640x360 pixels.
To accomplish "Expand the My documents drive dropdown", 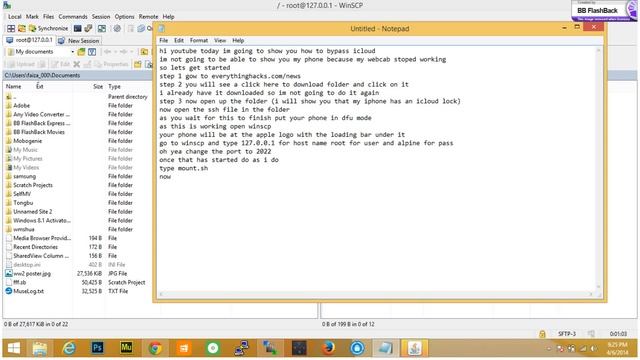I will point(73,52).
